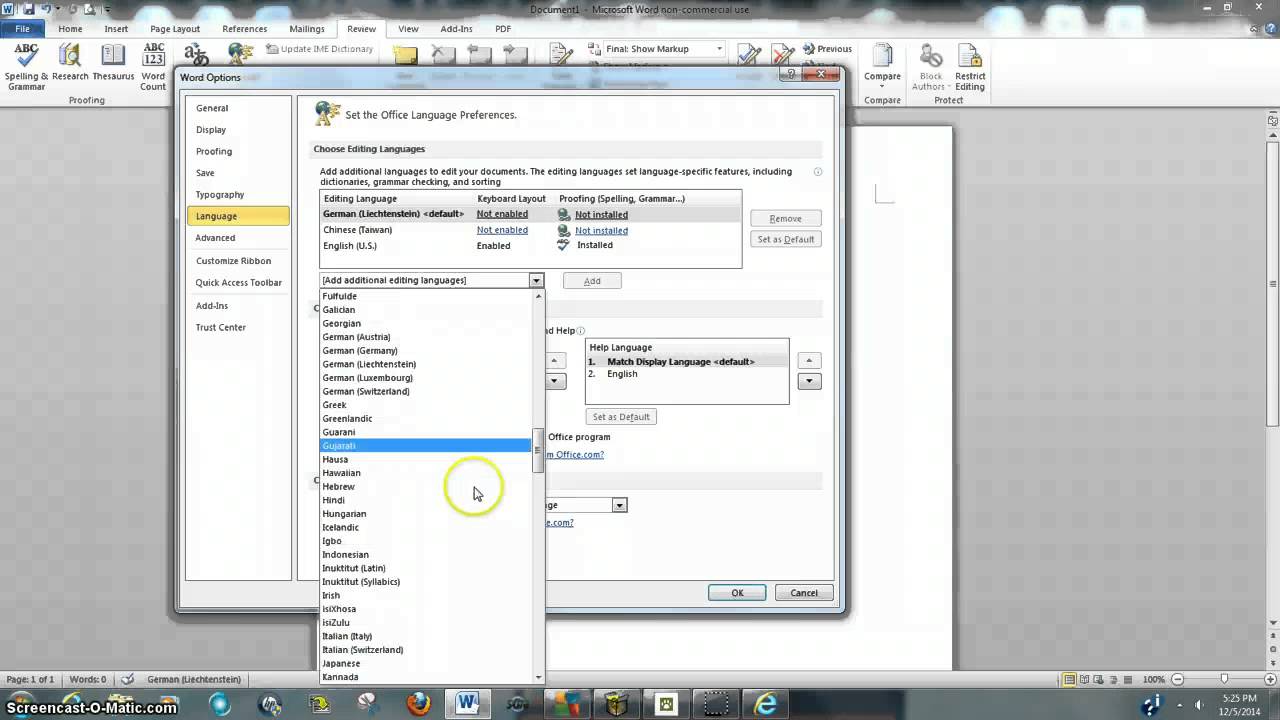
Task: Switch to the Page Layout tab
Action: point(175,29)
